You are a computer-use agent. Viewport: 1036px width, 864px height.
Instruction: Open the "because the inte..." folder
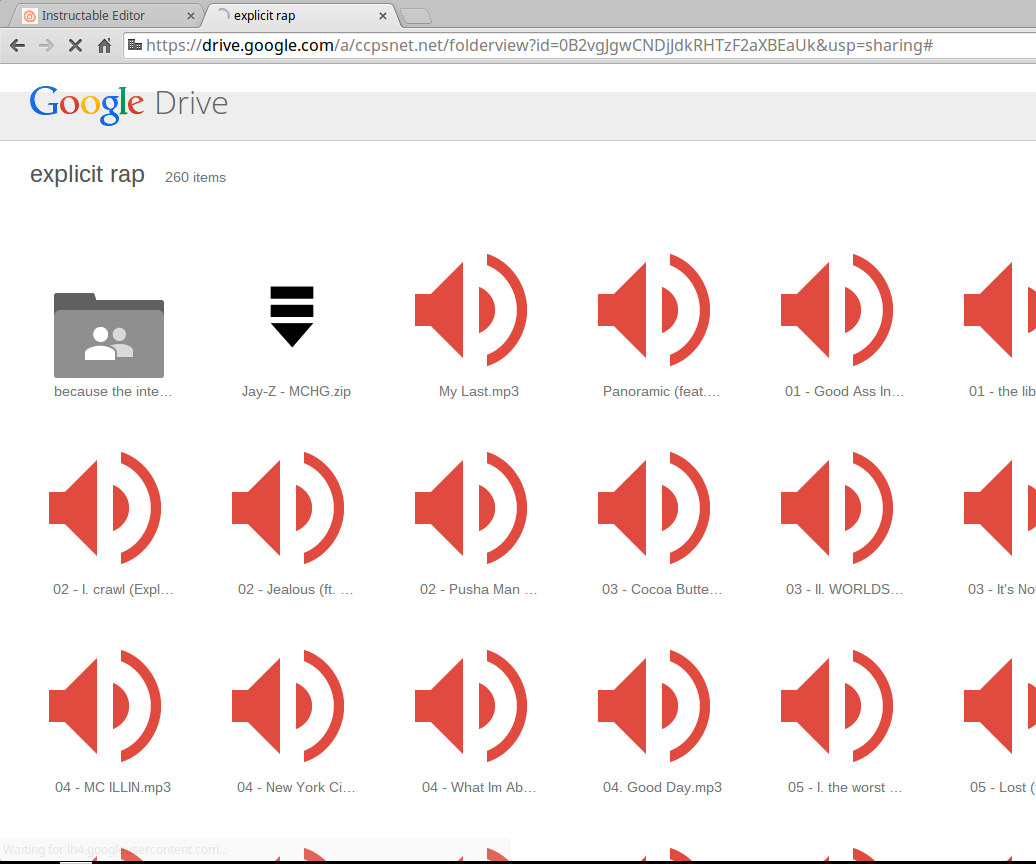tap(108, 337)
